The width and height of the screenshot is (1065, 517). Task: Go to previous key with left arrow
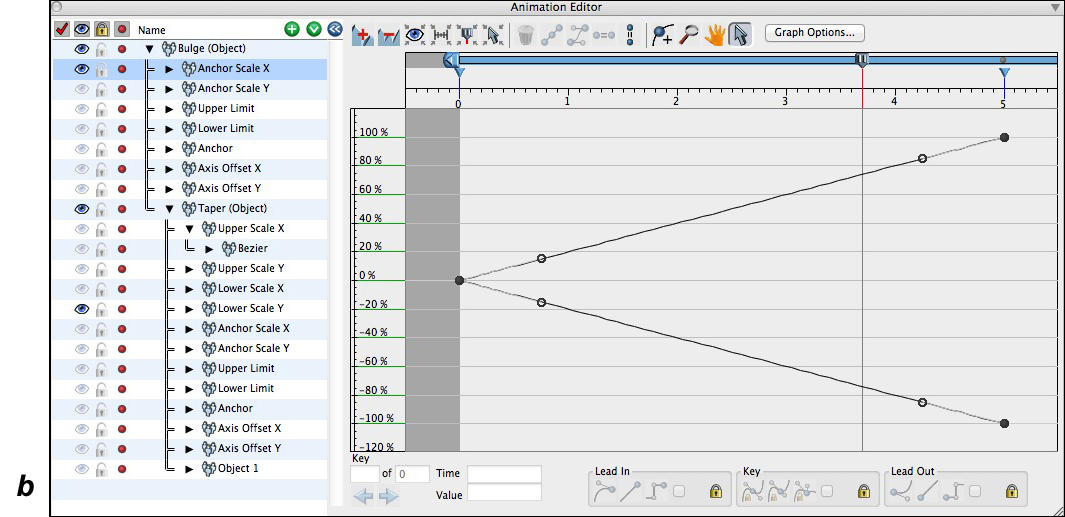[363, 497]
